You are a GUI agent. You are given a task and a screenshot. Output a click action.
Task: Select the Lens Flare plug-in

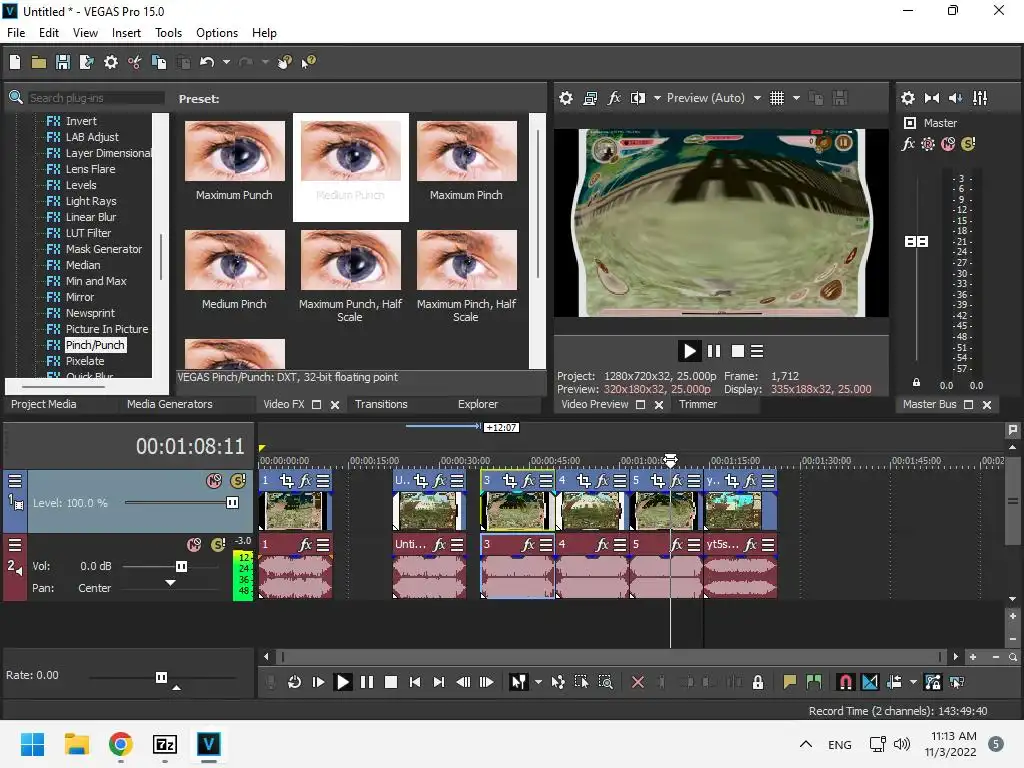coord(90,169)
